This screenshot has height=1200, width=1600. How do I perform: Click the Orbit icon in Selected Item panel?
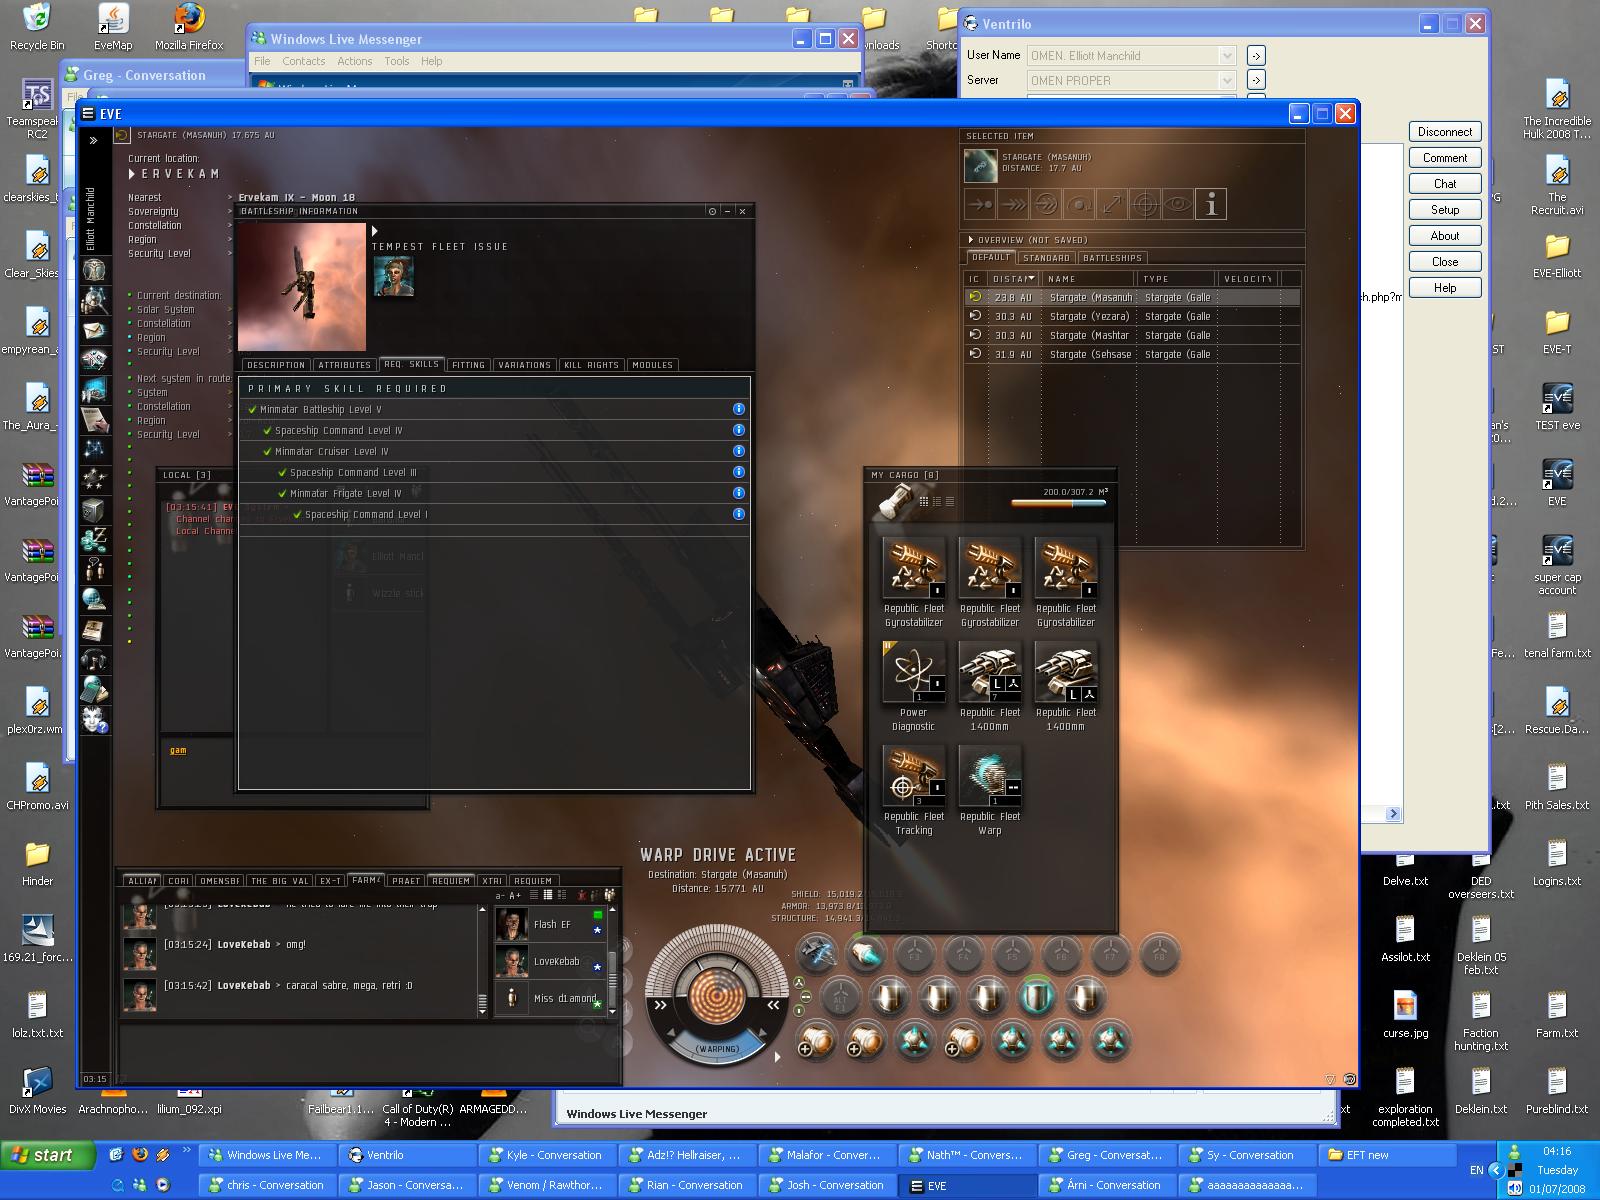point(1080,205)
